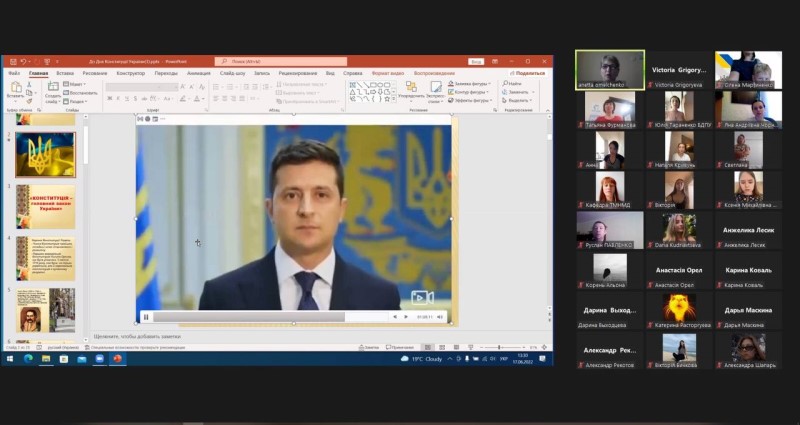Open the Zoom app on the taskbar
This screenshot has height=425, width=800.
point(99,359)
